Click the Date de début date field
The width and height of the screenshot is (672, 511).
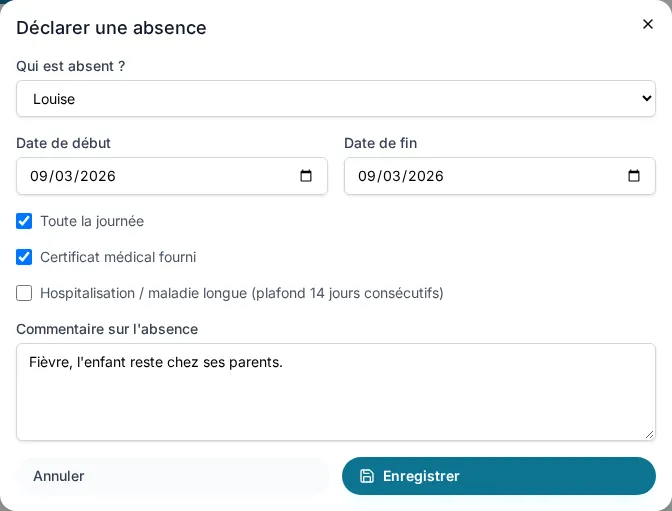(x=172, y=176)
